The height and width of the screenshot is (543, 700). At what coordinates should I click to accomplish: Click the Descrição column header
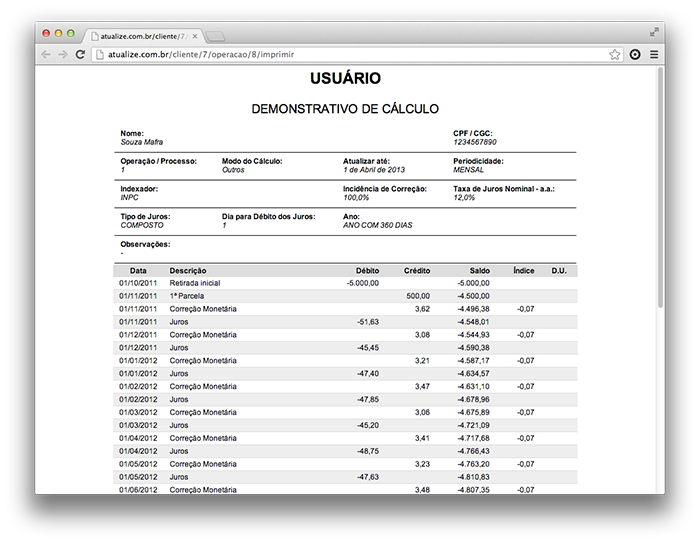[188, 271]
